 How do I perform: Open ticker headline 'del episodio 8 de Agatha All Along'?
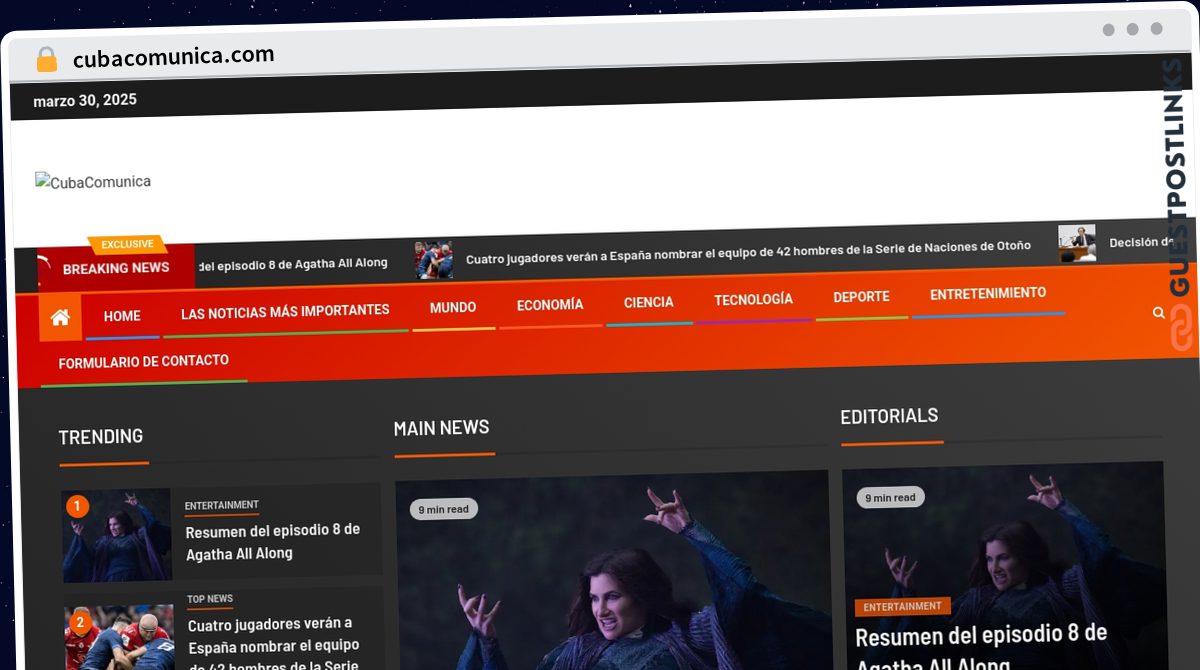pyautogui.click(x=293, y=263)
